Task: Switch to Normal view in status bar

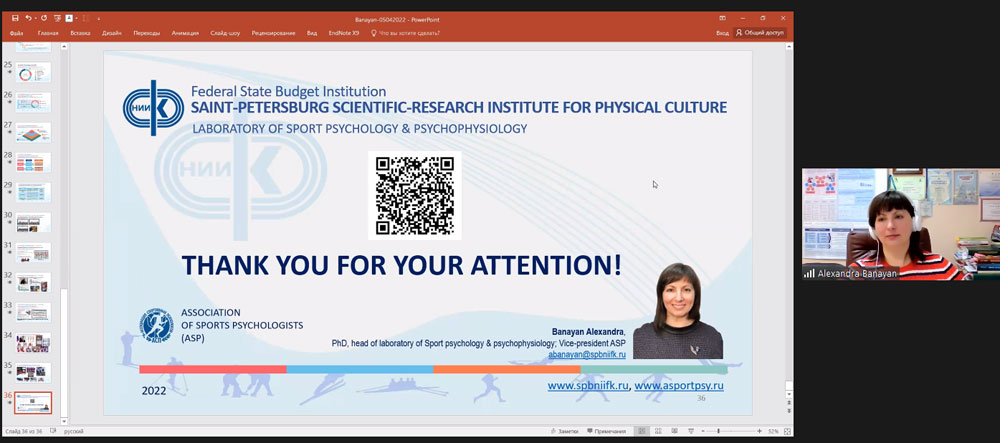Action: [x=642, y=432]
